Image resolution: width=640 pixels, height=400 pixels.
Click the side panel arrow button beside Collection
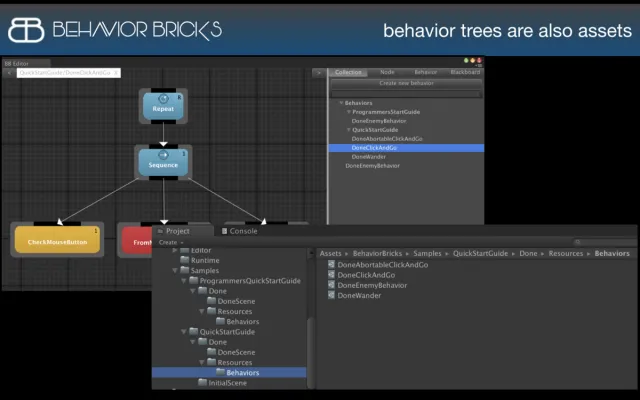[319, 73]
